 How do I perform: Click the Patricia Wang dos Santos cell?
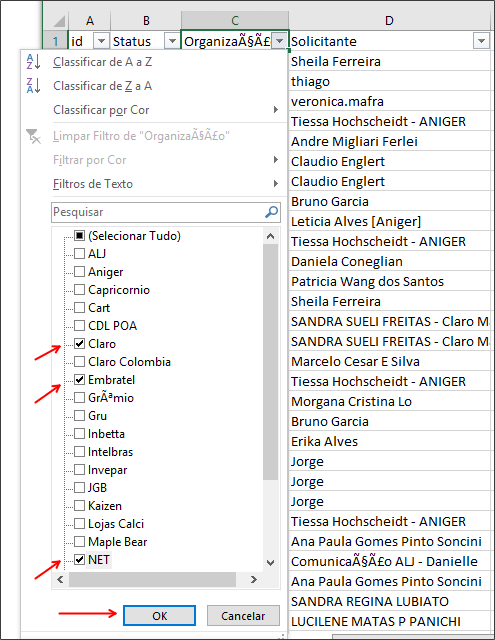pyautogui.click(x=389, y=281)
